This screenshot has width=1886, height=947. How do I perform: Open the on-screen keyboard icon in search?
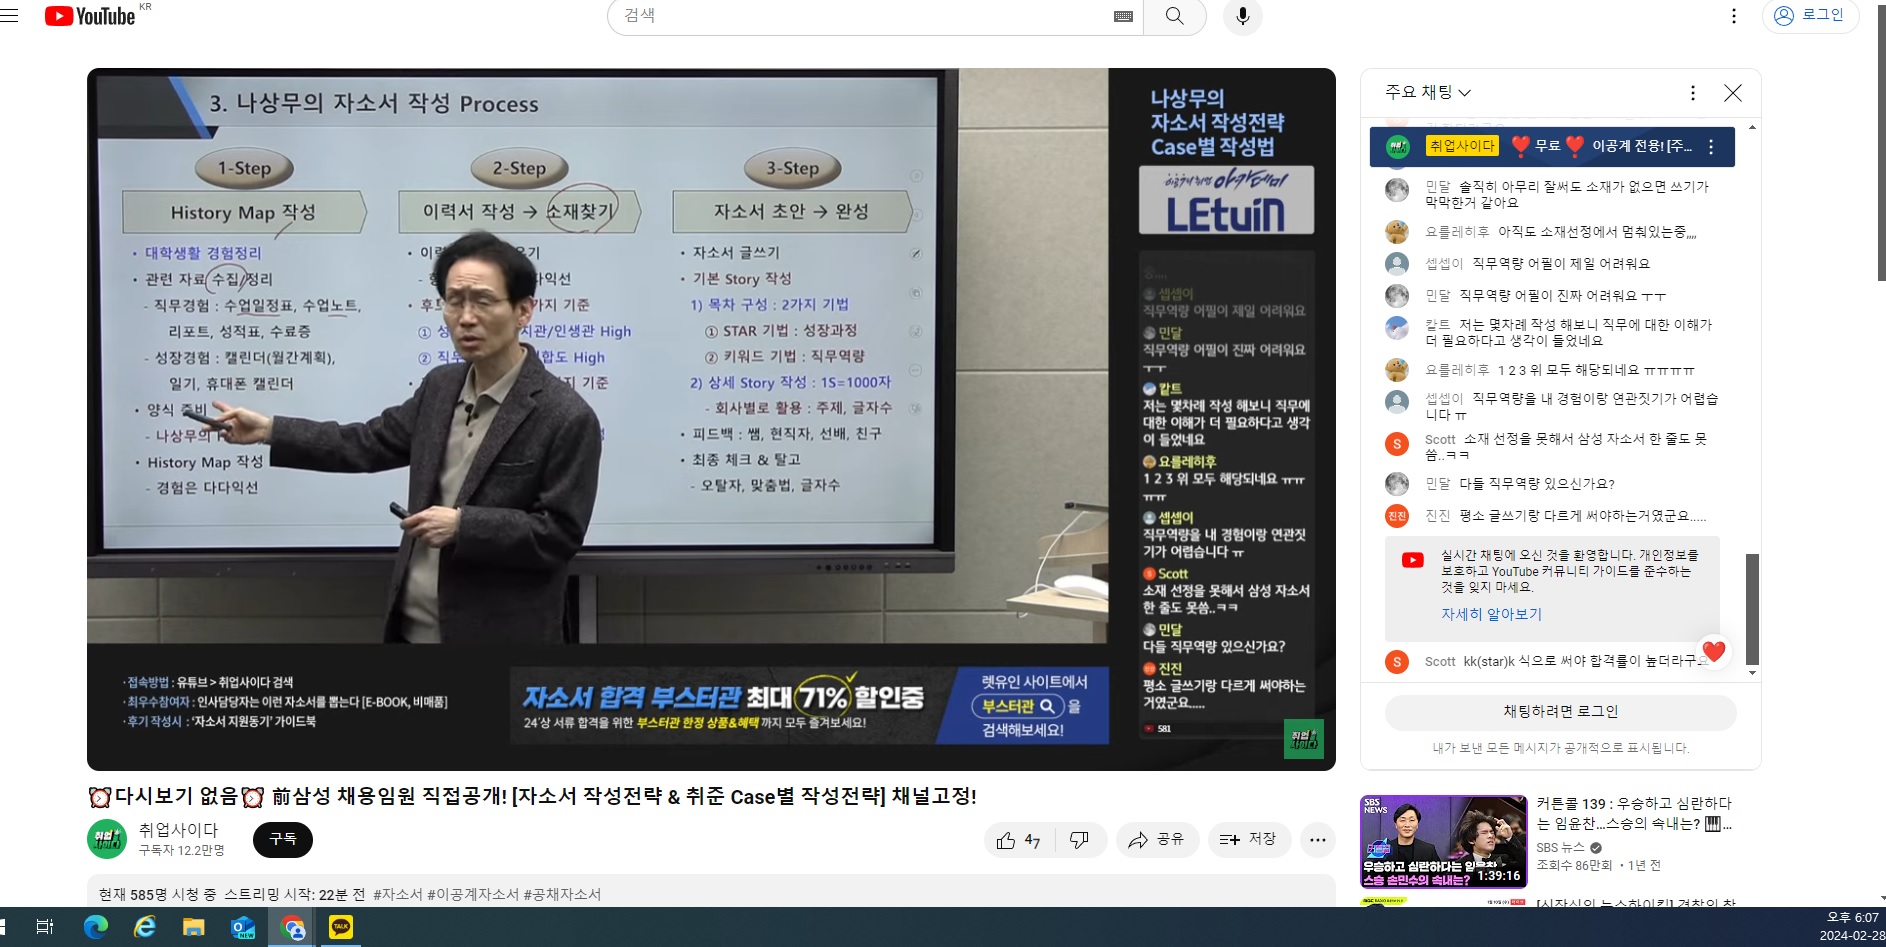(x=1123, y=16)
